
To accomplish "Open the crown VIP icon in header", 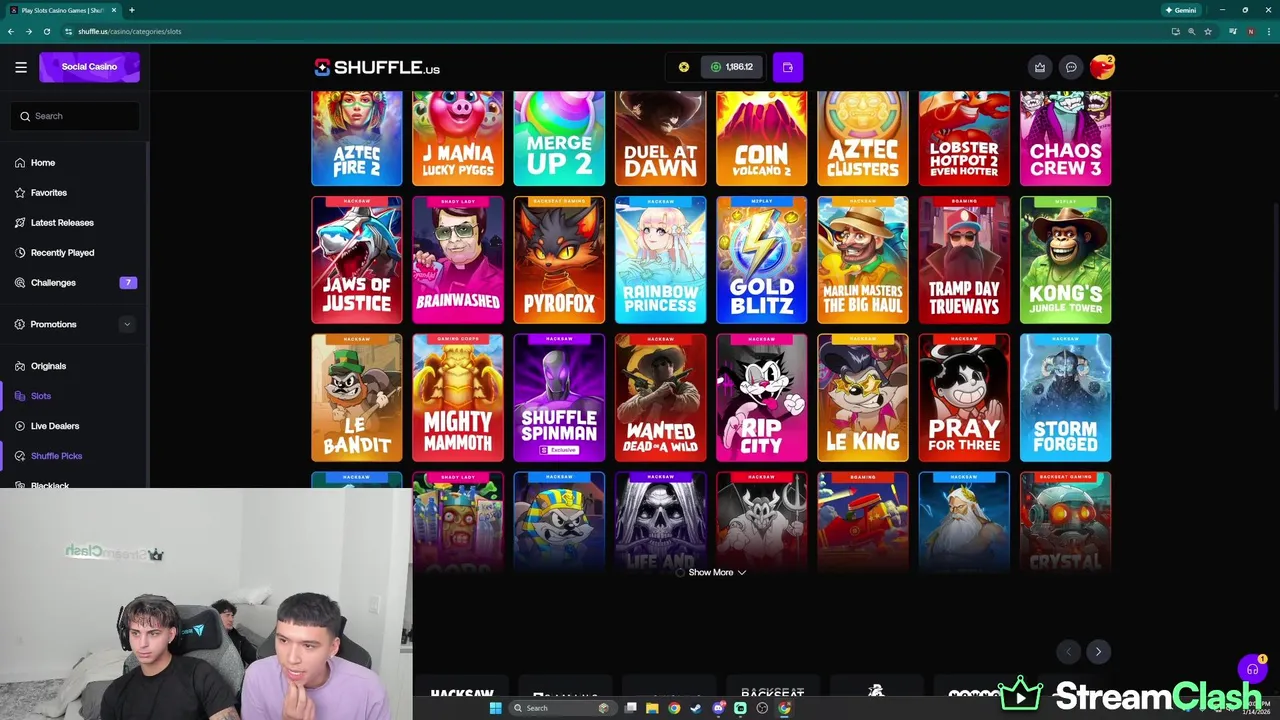I will 1040,67.
